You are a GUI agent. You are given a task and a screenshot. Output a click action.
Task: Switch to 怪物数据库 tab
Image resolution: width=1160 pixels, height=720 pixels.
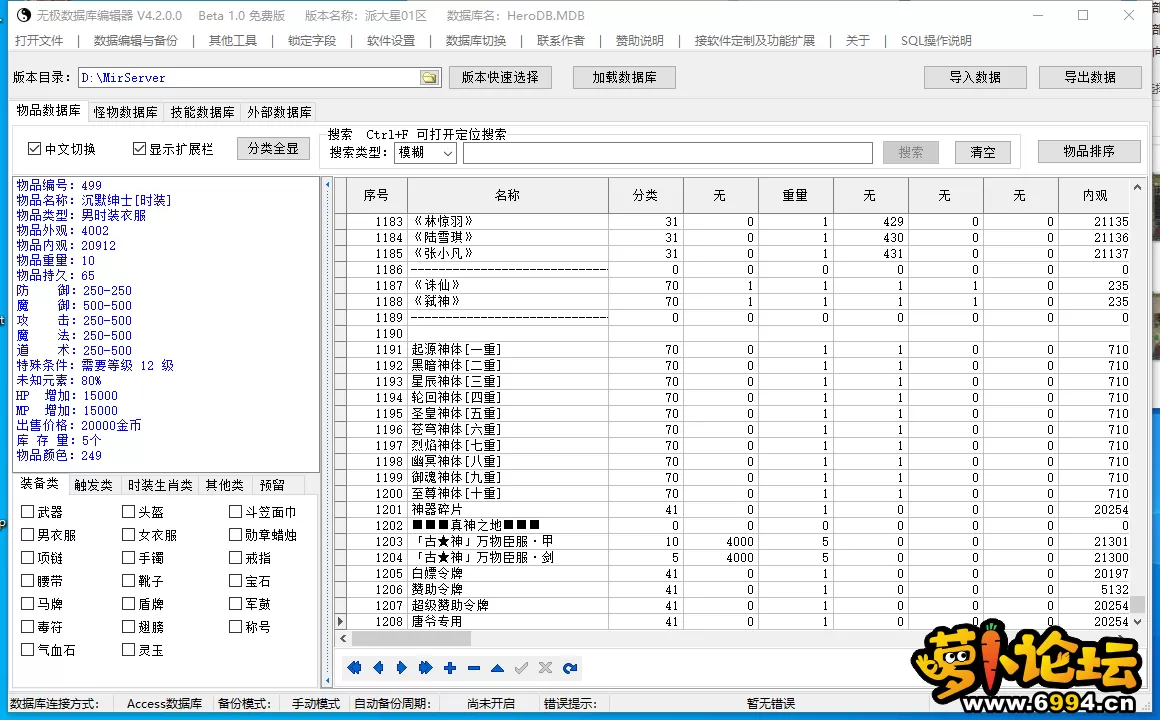point(125,112)
